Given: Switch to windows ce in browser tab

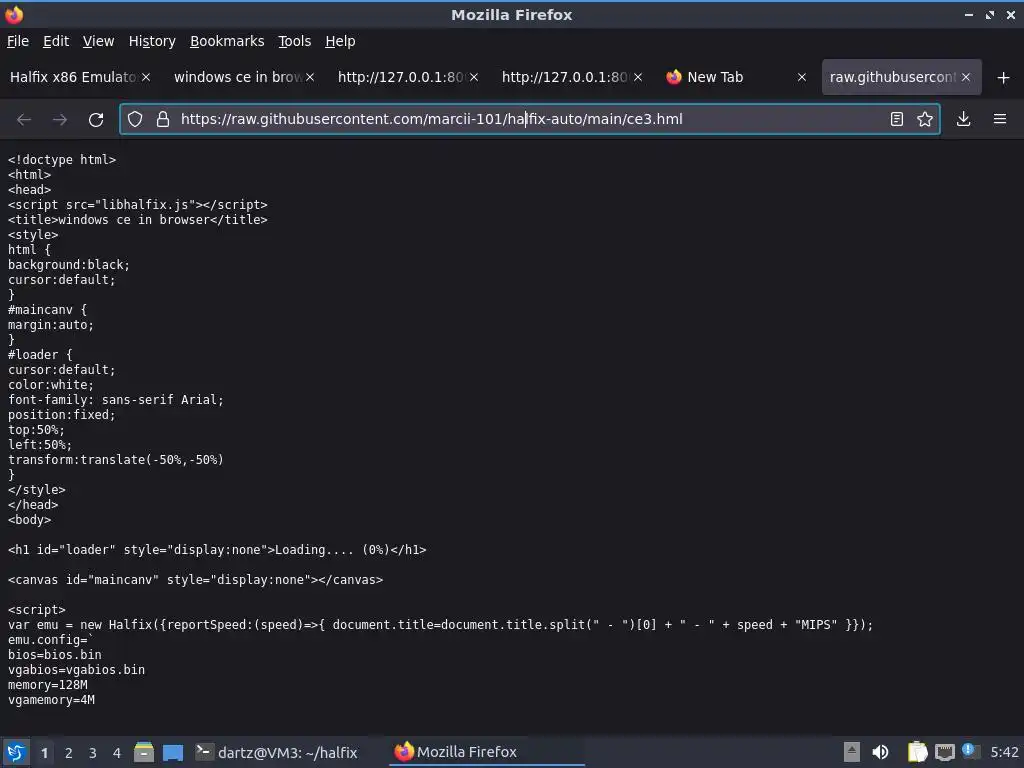Looking at the screenshot, I should pos(238,77).
